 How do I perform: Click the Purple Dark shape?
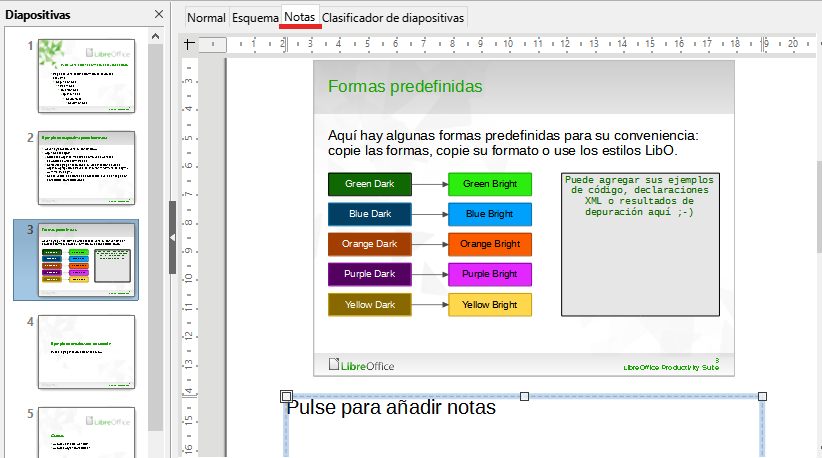click(x=370, y=274)
